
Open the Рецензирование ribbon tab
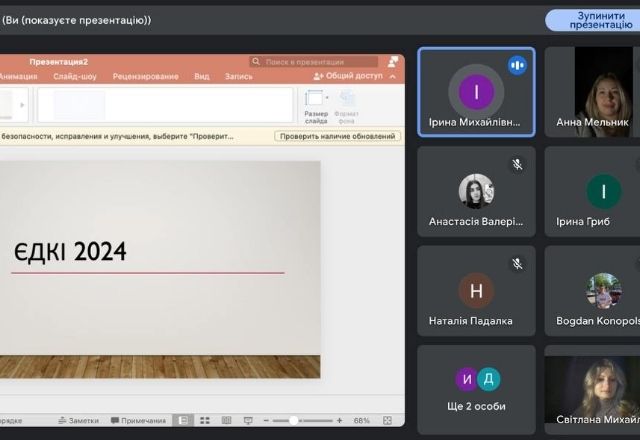coord(146,76)
